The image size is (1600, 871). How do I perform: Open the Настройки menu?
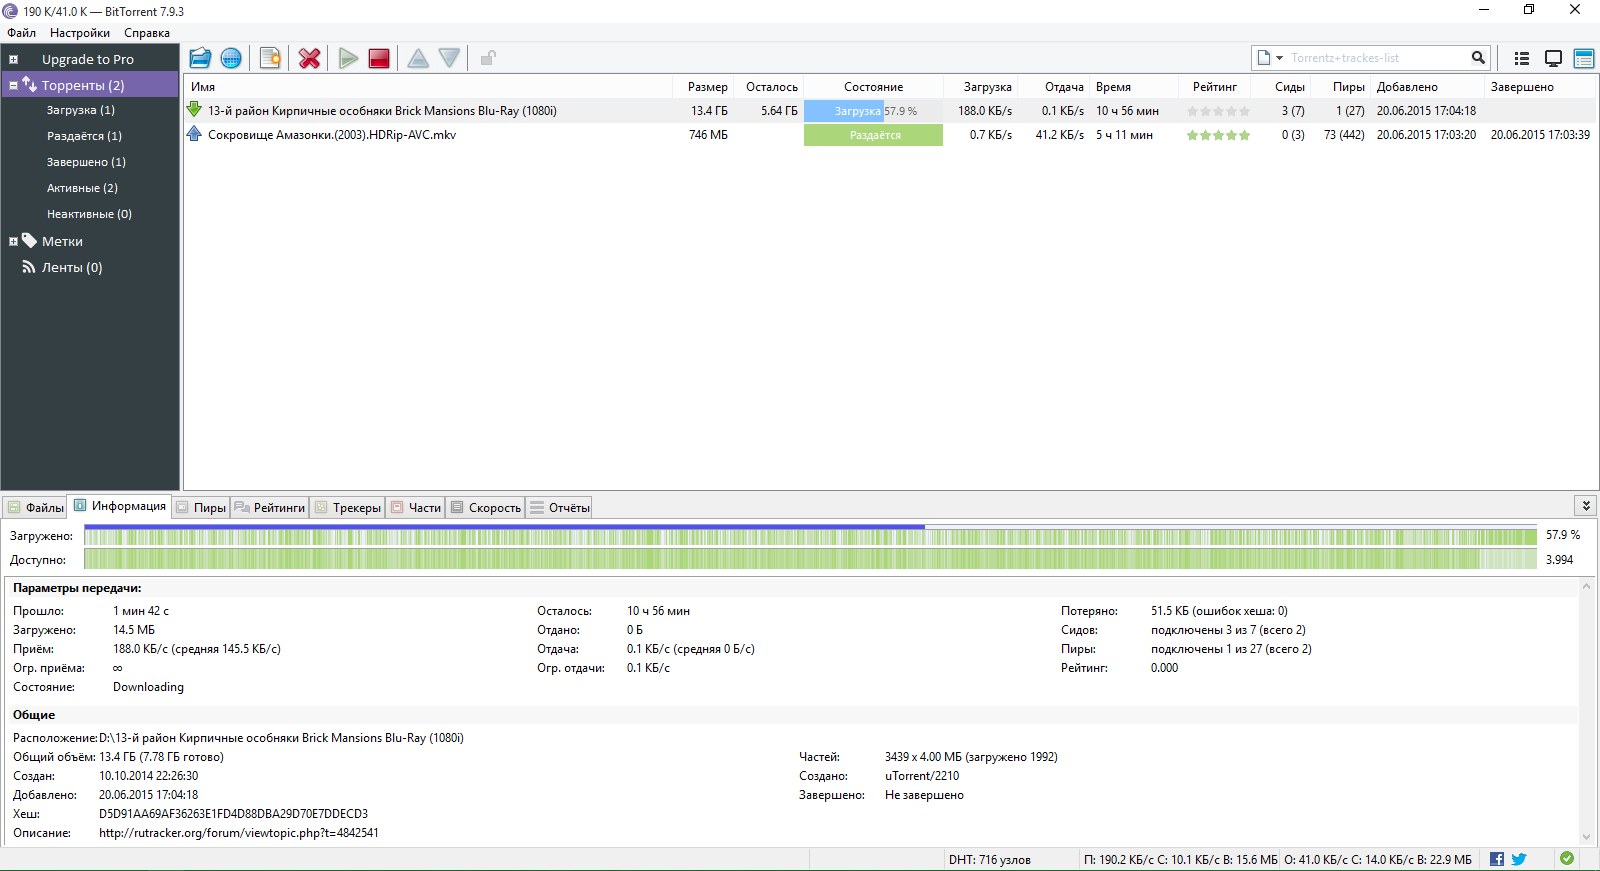[x=80, y=33]
